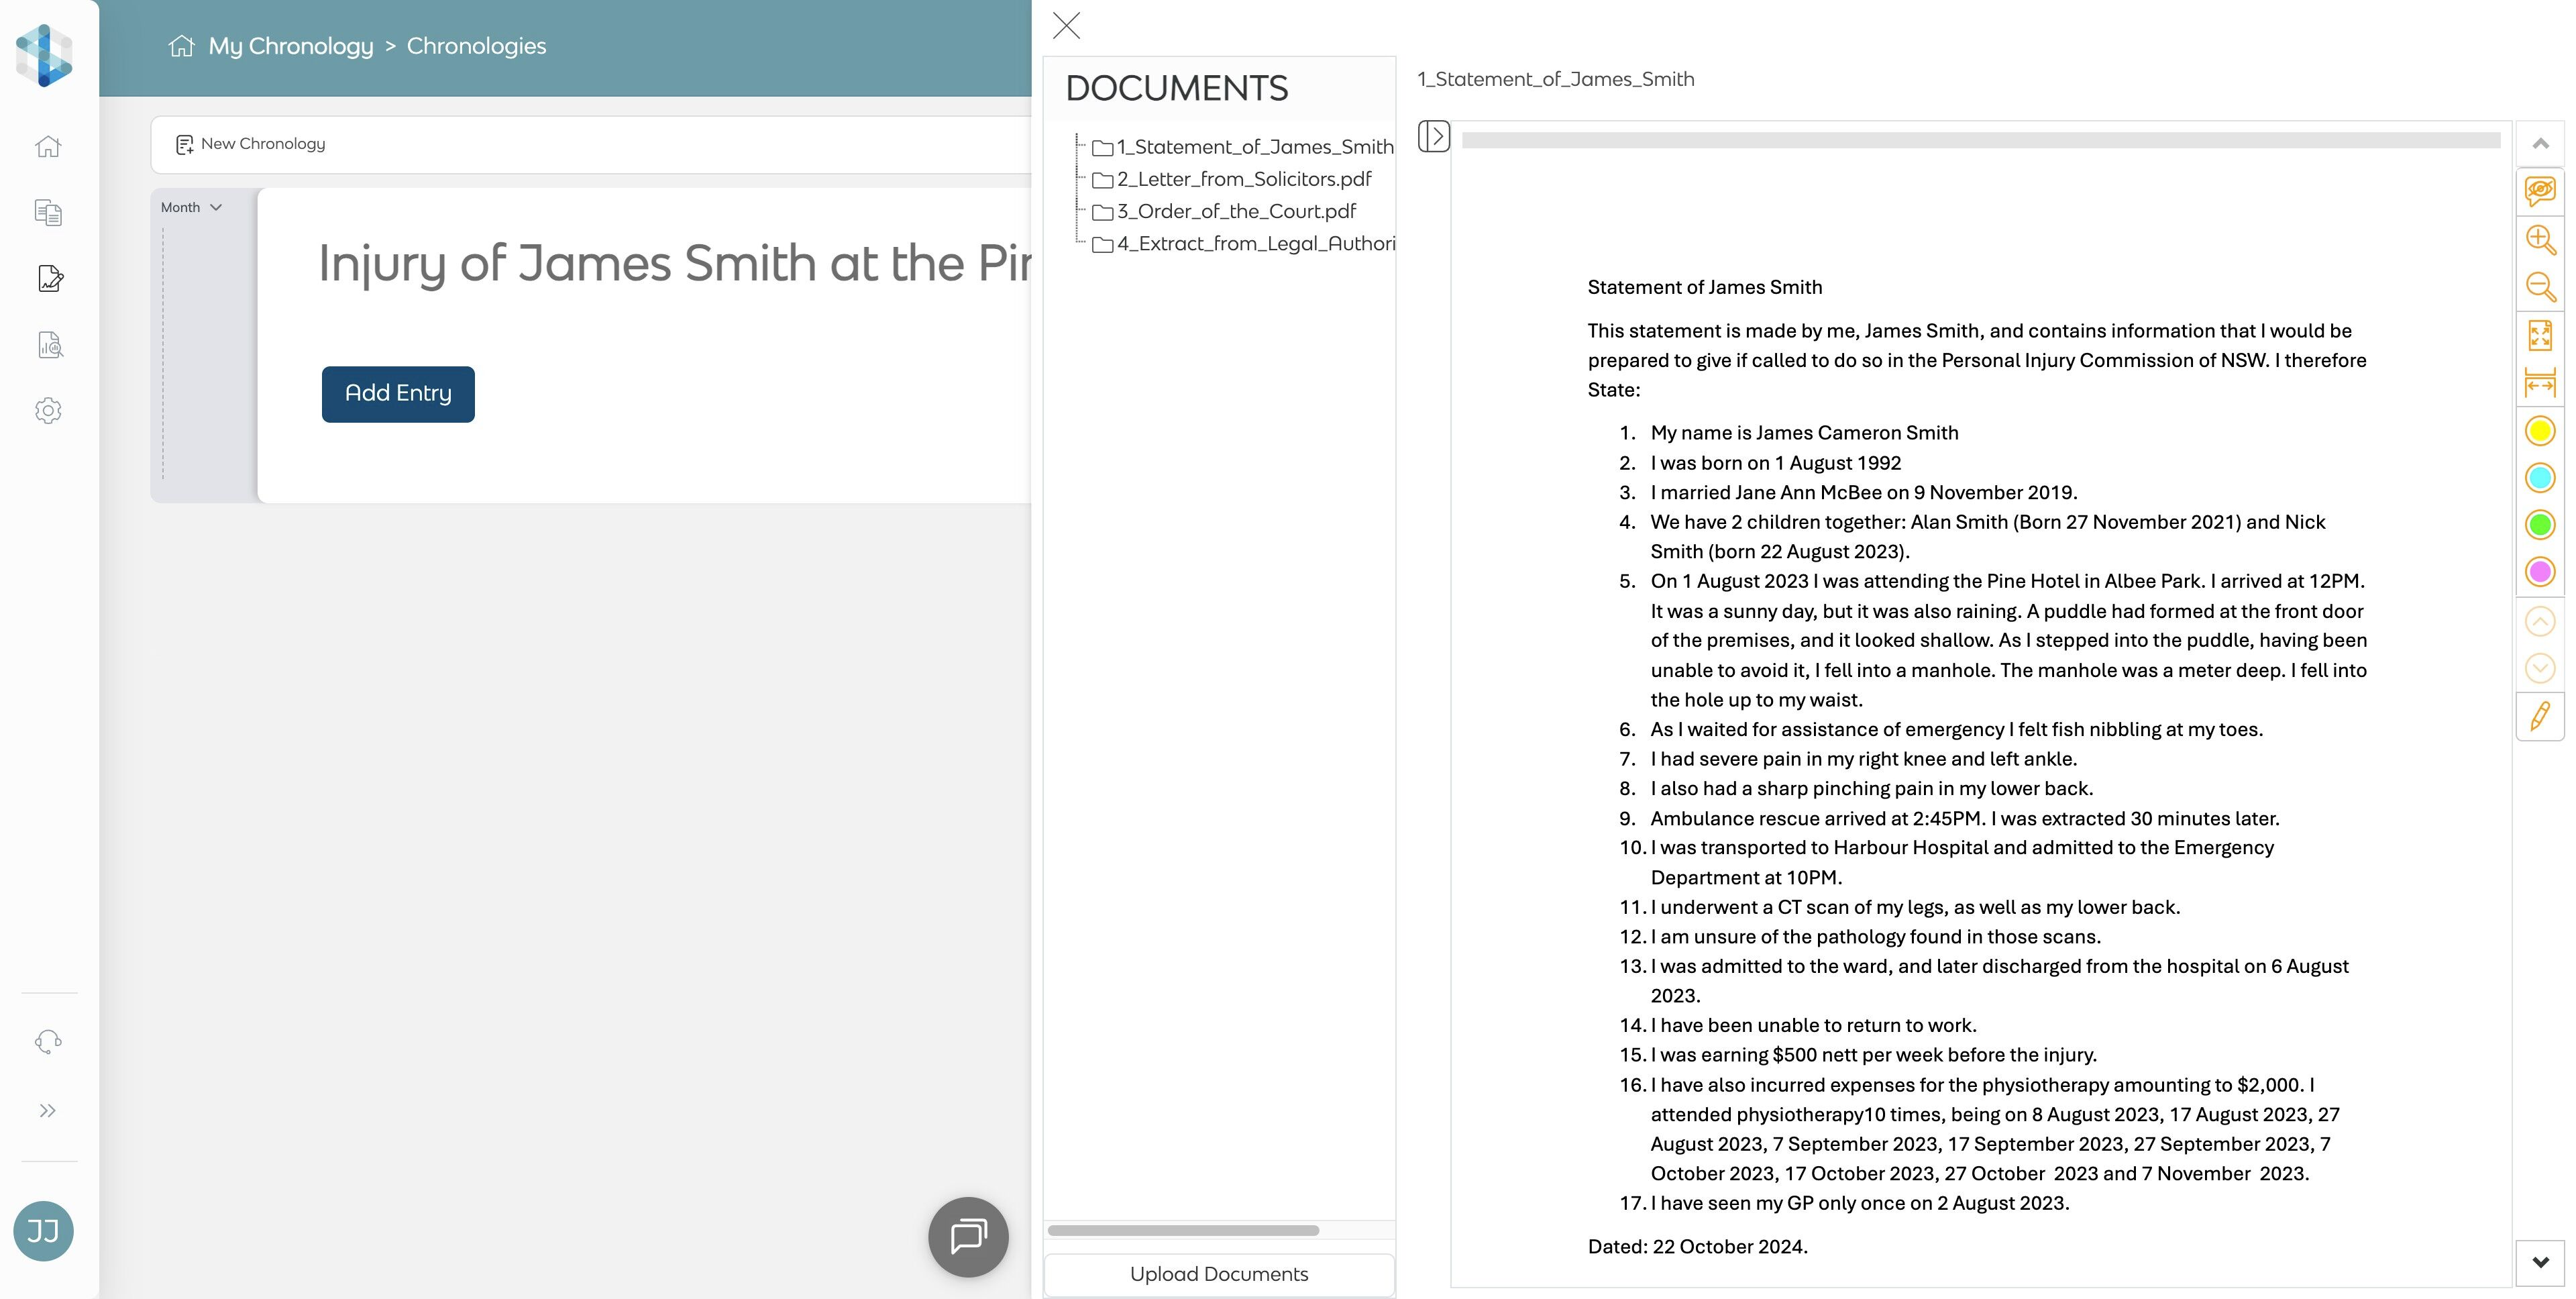Viewport: 2576px width, 1299px height.
Task: Open the settings gear in sidebar
Action: pyautogui.click(x=48, y=410)
